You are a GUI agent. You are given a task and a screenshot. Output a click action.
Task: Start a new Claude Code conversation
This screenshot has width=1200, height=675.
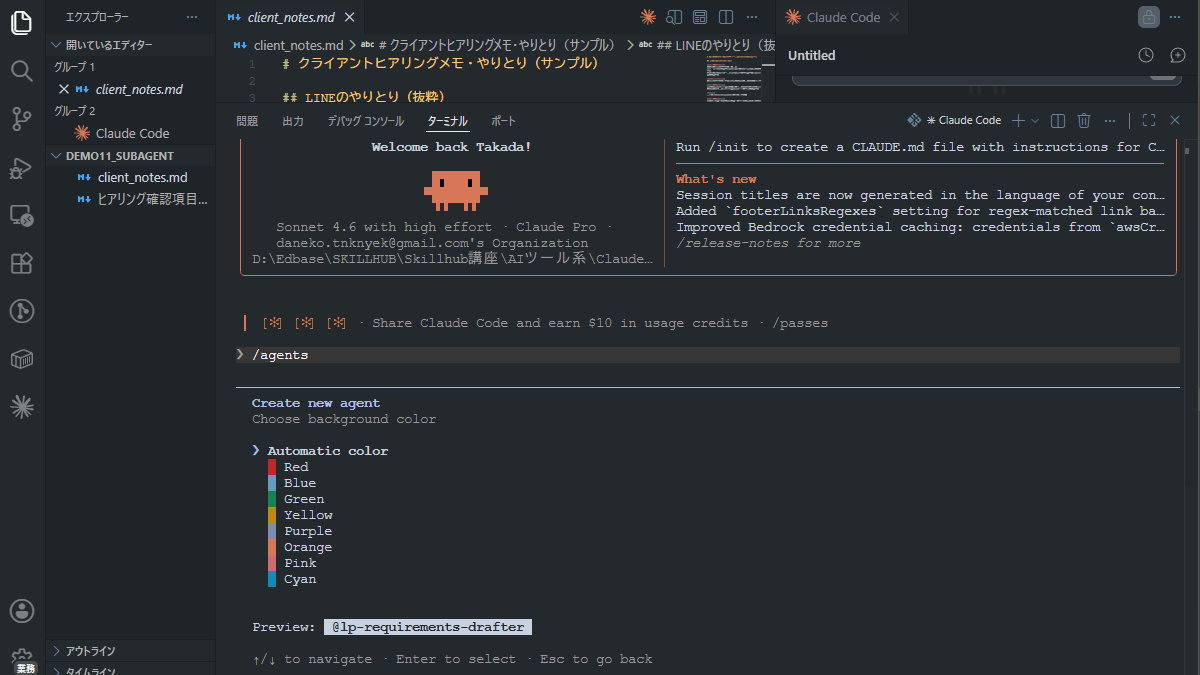(x=1177, y=55)
